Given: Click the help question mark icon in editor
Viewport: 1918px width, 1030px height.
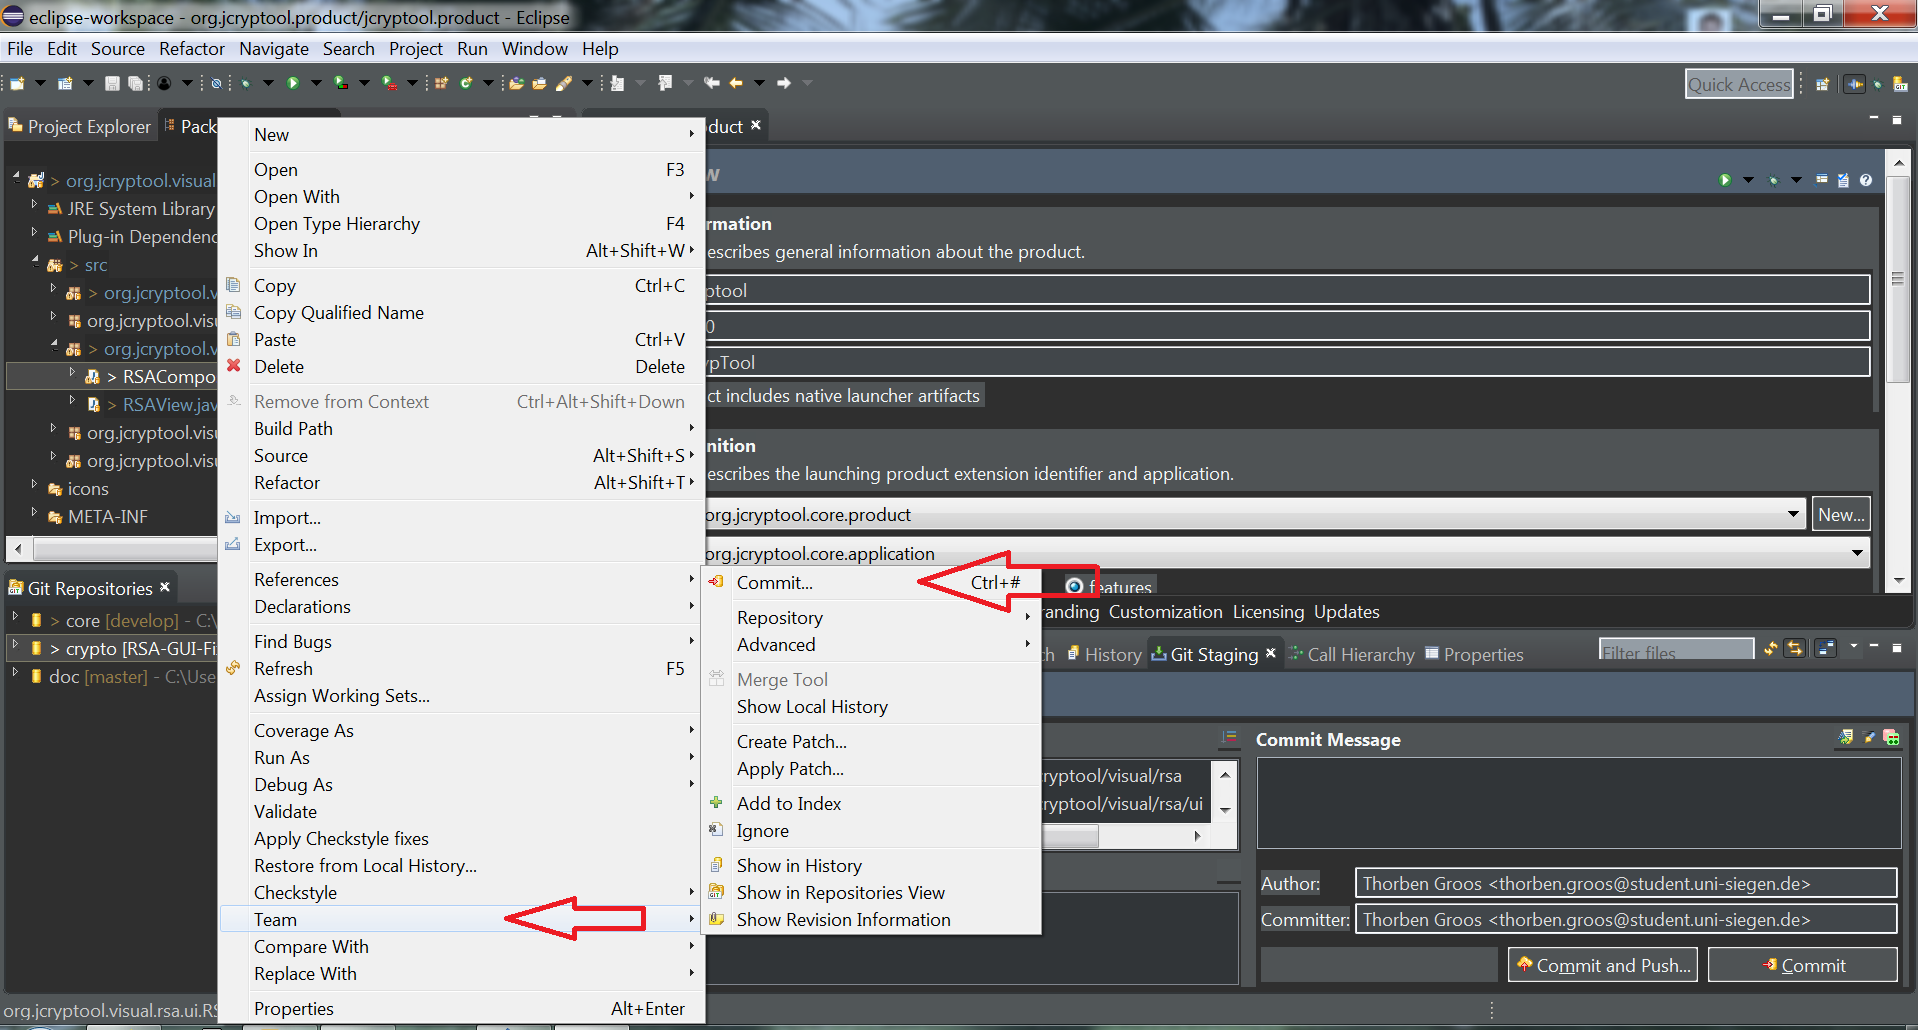Looking at the screenshot, I should coord(1866,180).
